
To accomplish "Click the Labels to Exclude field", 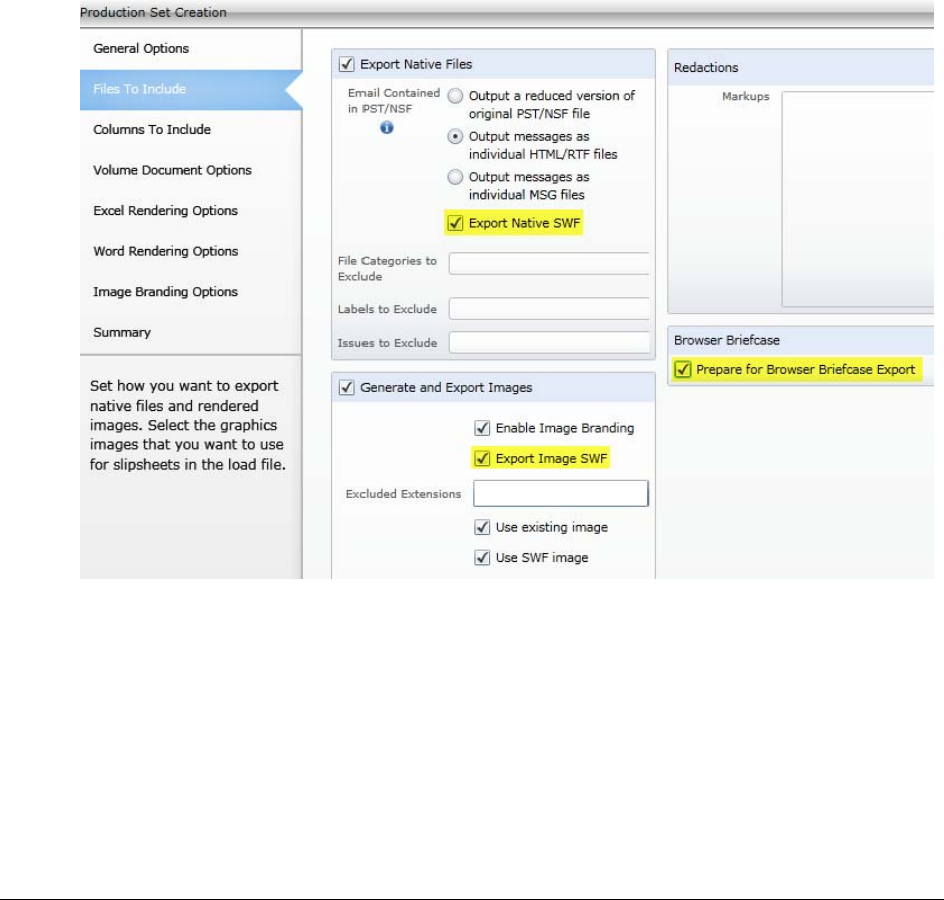I will tap(549, 309).
